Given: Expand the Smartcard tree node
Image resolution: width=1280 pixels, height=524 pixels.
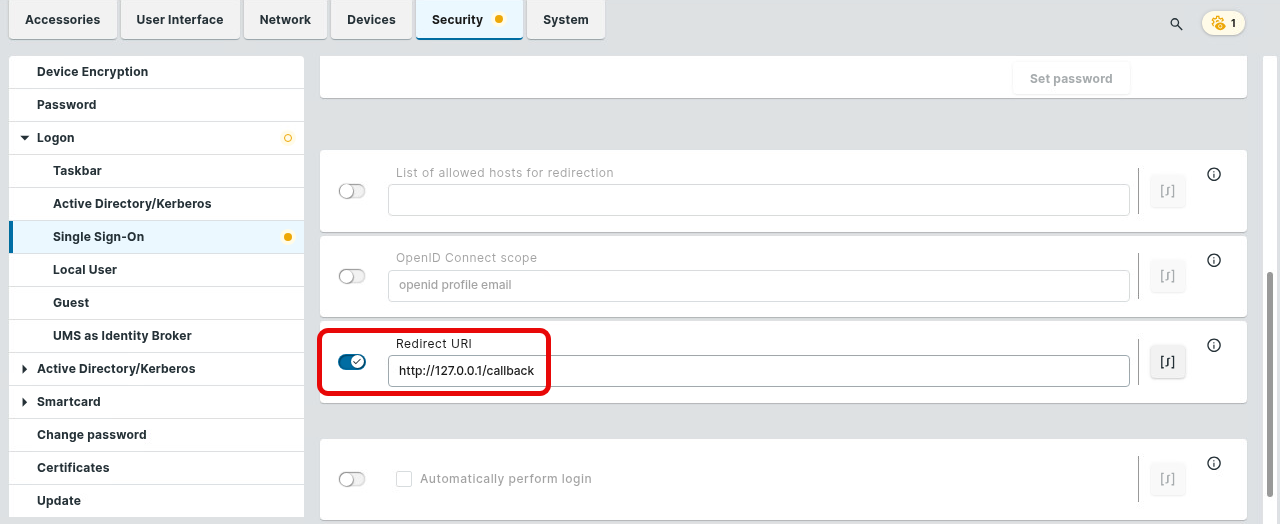Looking at the screenshot, I should [25, 402].
